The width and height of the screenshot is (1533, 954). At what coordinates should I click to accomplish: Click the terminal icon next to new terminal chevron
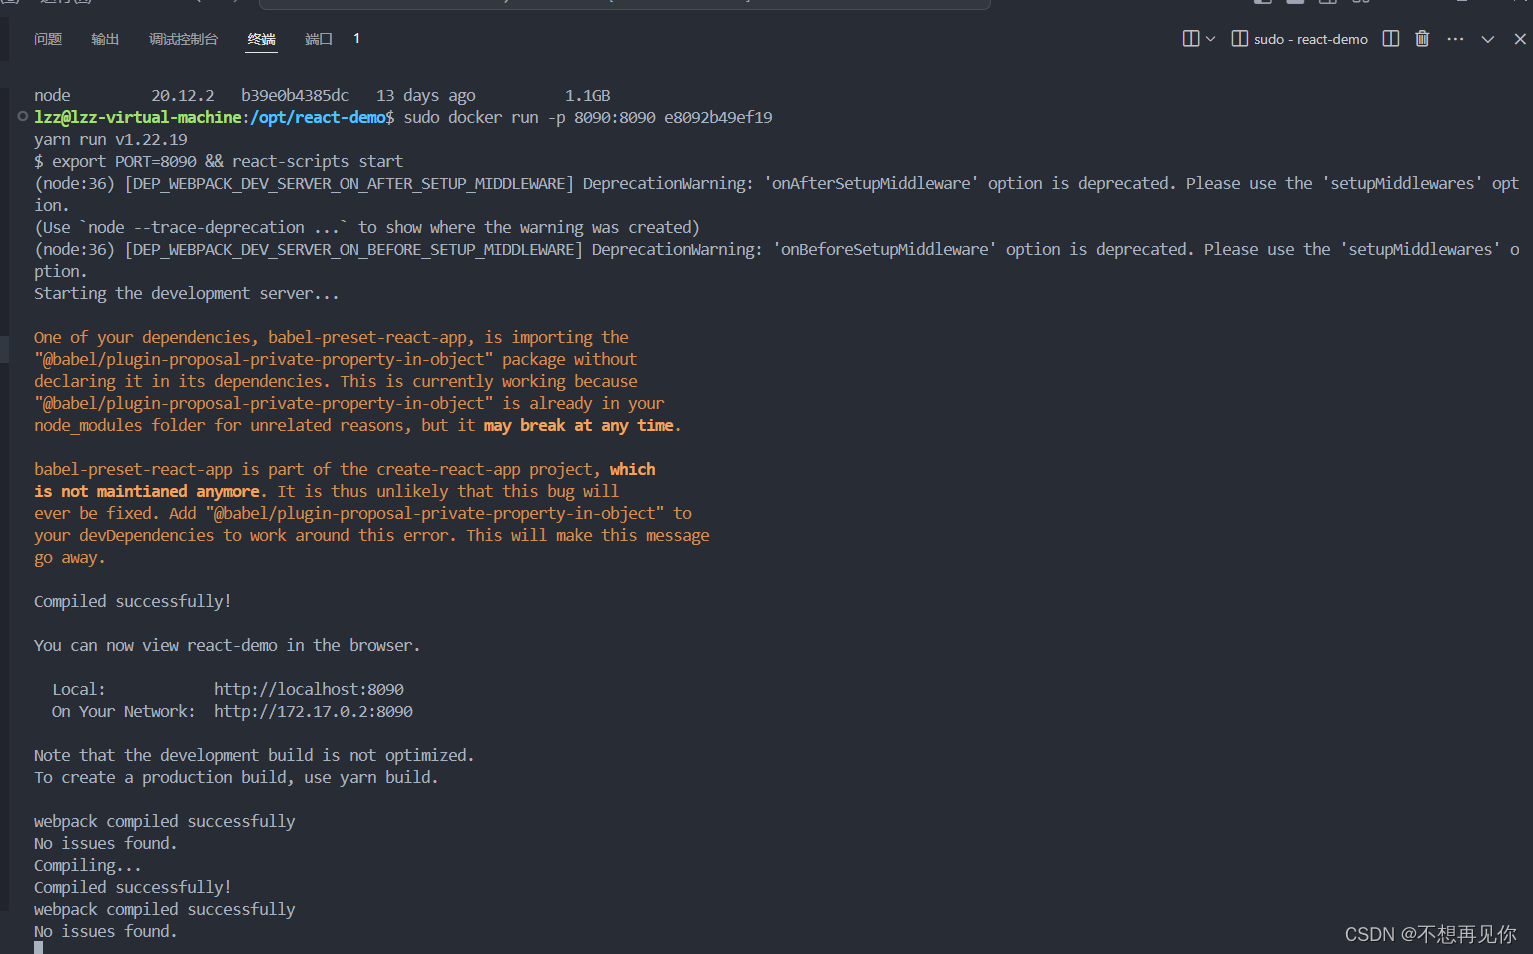coord(1191,38)
